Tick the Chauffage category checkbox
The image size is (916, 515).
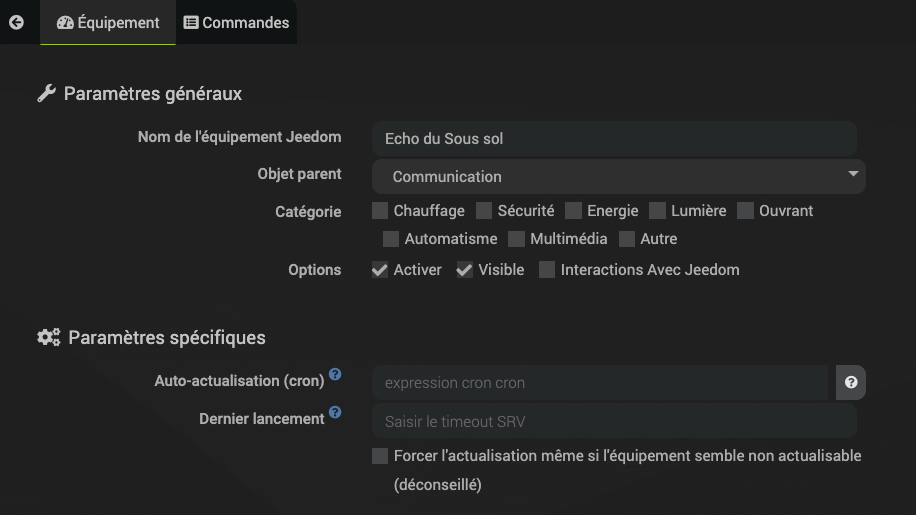(380, 210)
